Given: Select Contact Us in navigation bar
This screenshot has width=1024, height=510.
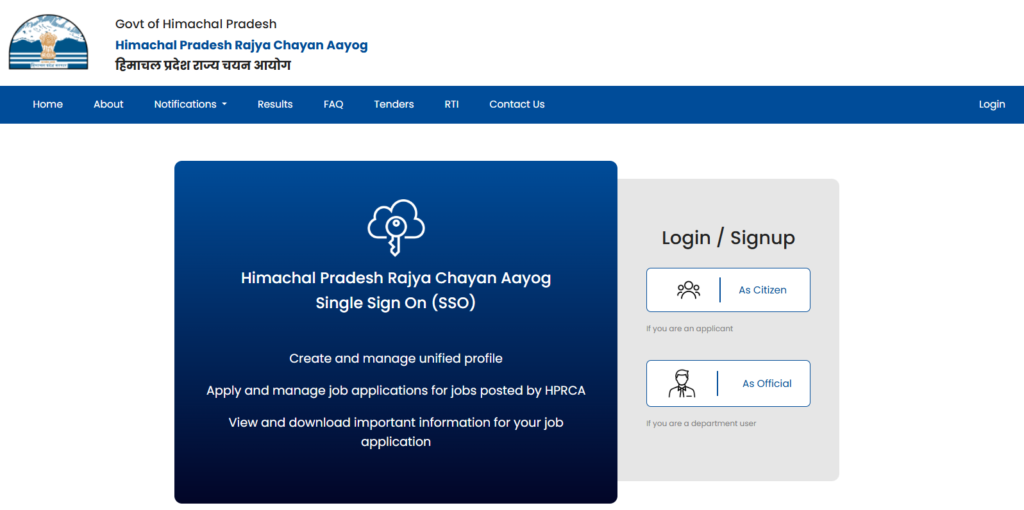Looking at the screenshot, I should click(517, 104).
